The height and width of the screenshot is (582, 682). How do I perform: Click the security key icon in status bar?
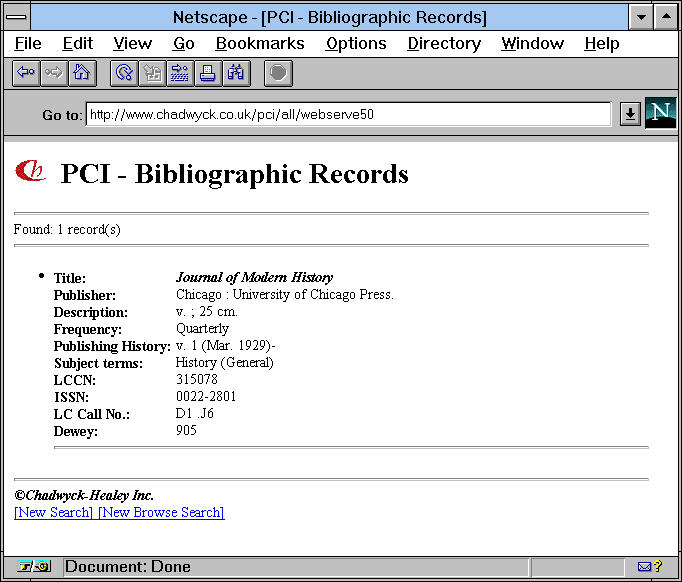coord(34,566)
